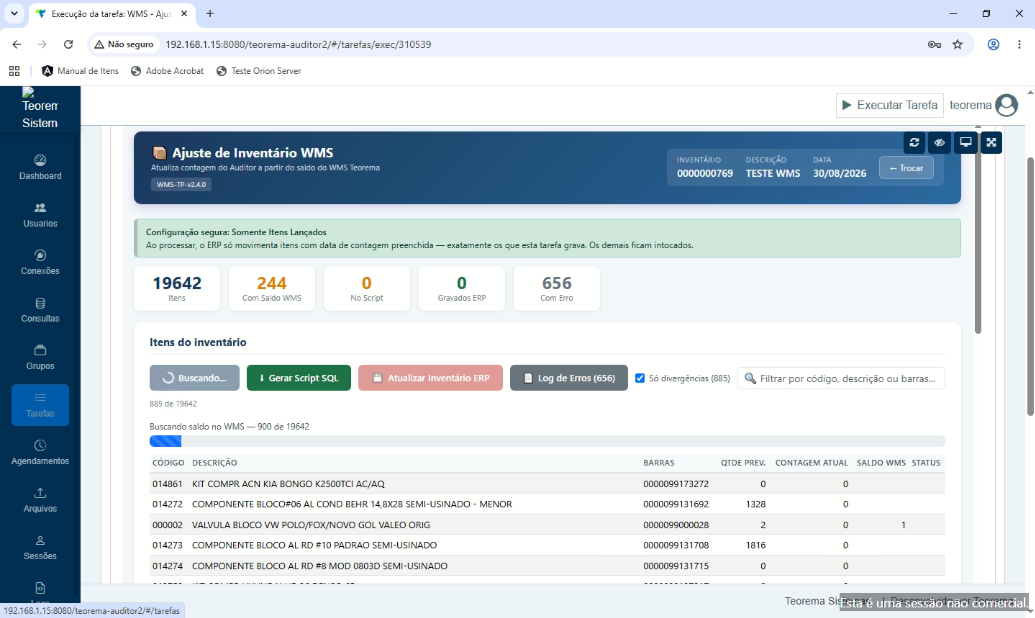Open Manual de Itens bookmark
This screenshot has height=618, width=1035.
point(81,71)
